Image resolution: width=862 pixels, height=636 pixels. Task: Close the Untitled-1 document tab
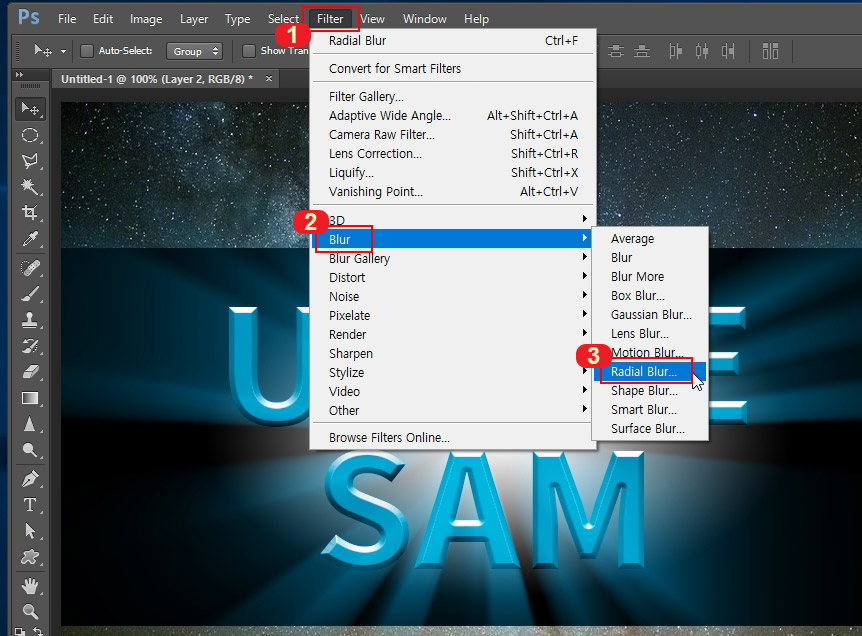[x=269, y=79]
